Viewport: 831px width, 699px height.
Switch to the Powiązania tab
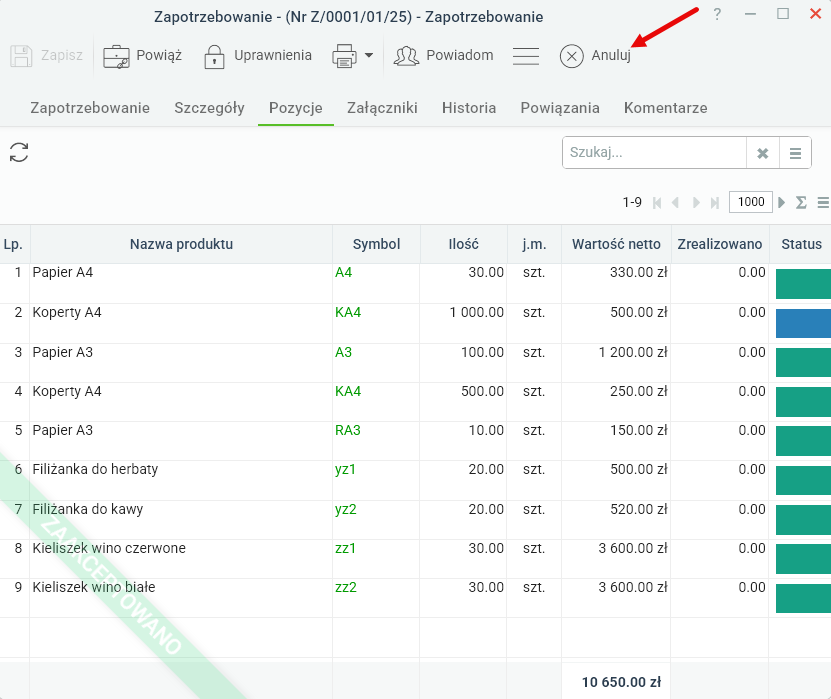(x=560, y=108)
